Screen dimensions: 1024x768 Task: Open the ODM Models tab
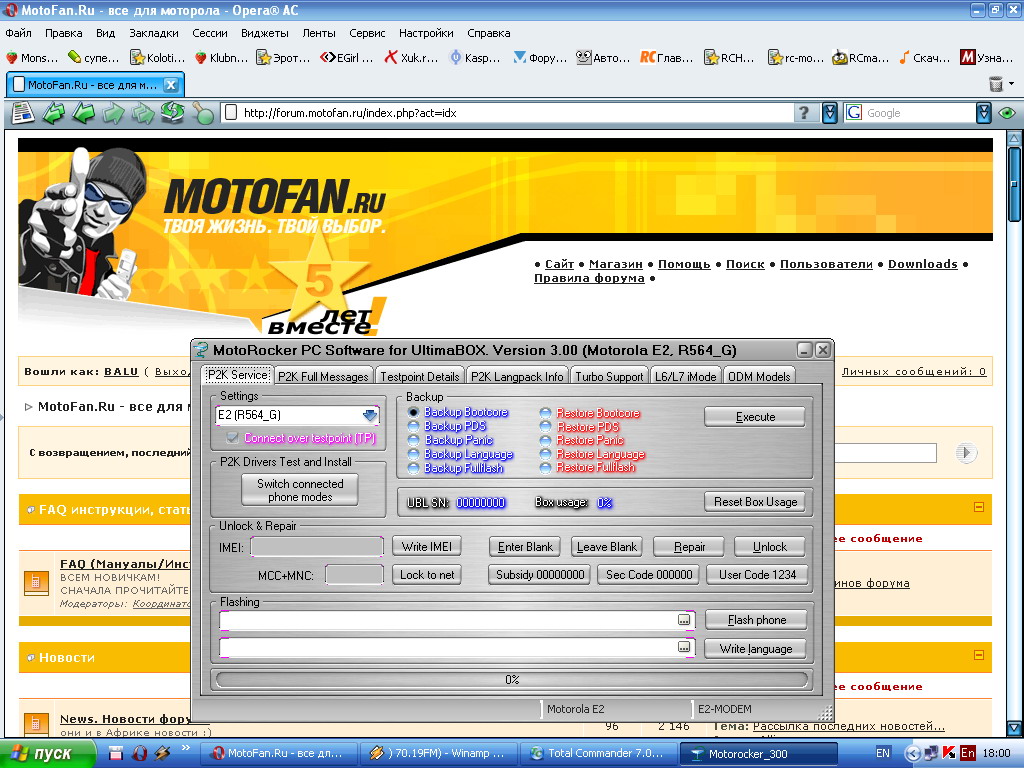point(759,376)
